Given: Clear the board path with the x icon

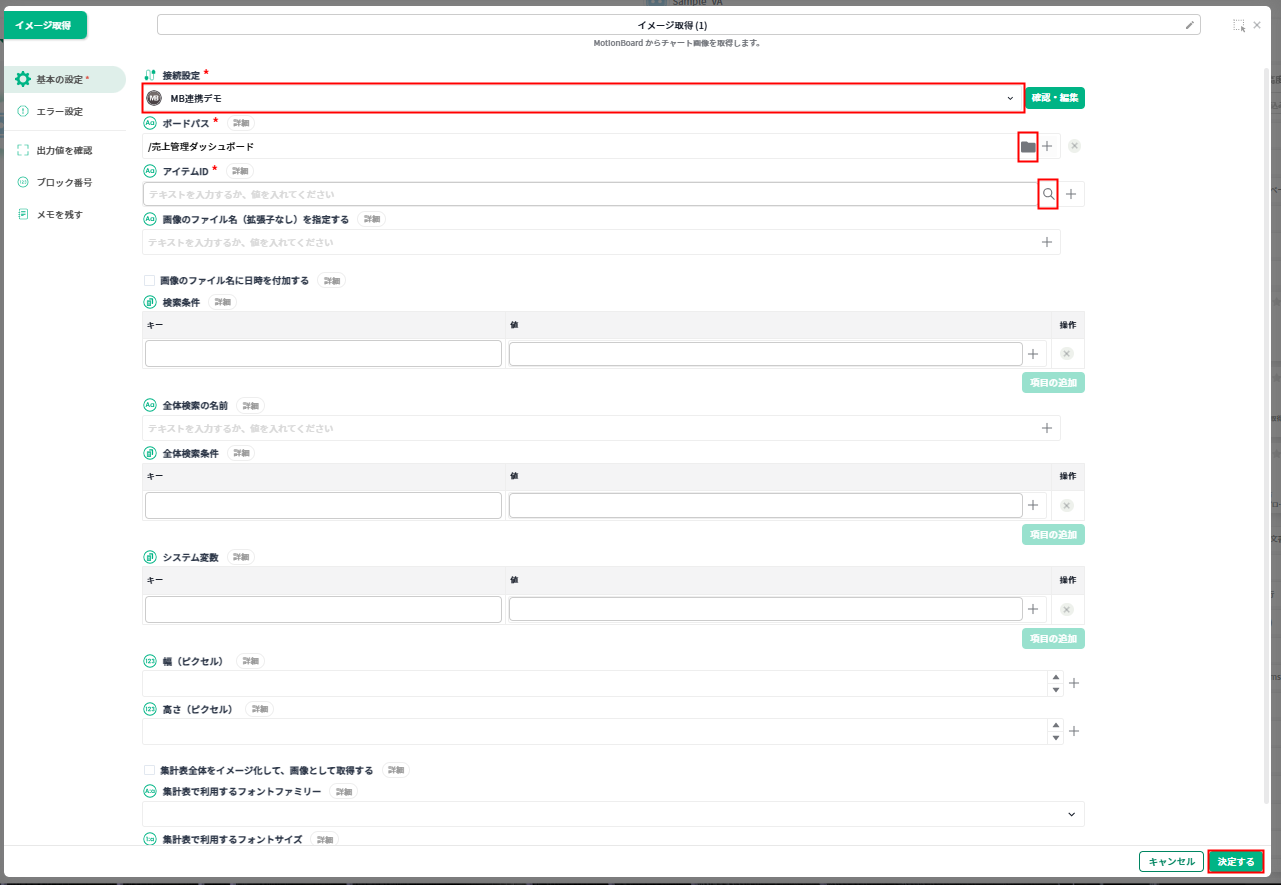Looking at the screenshot, I should point(1074,146).
